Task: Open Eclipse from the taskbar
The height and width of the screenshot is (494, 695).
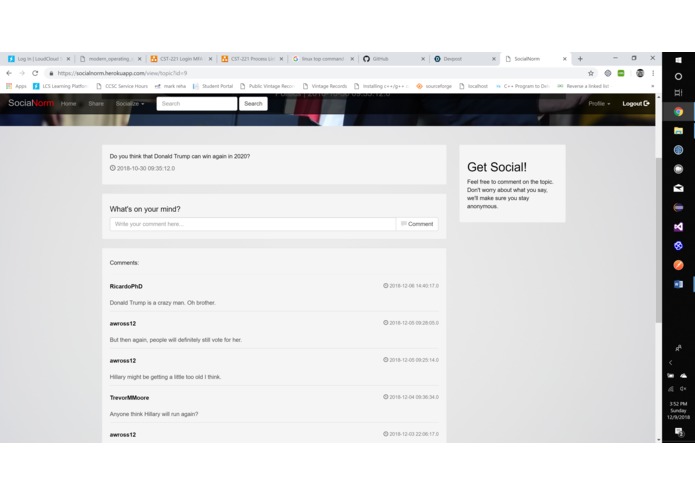Action: 678,207
